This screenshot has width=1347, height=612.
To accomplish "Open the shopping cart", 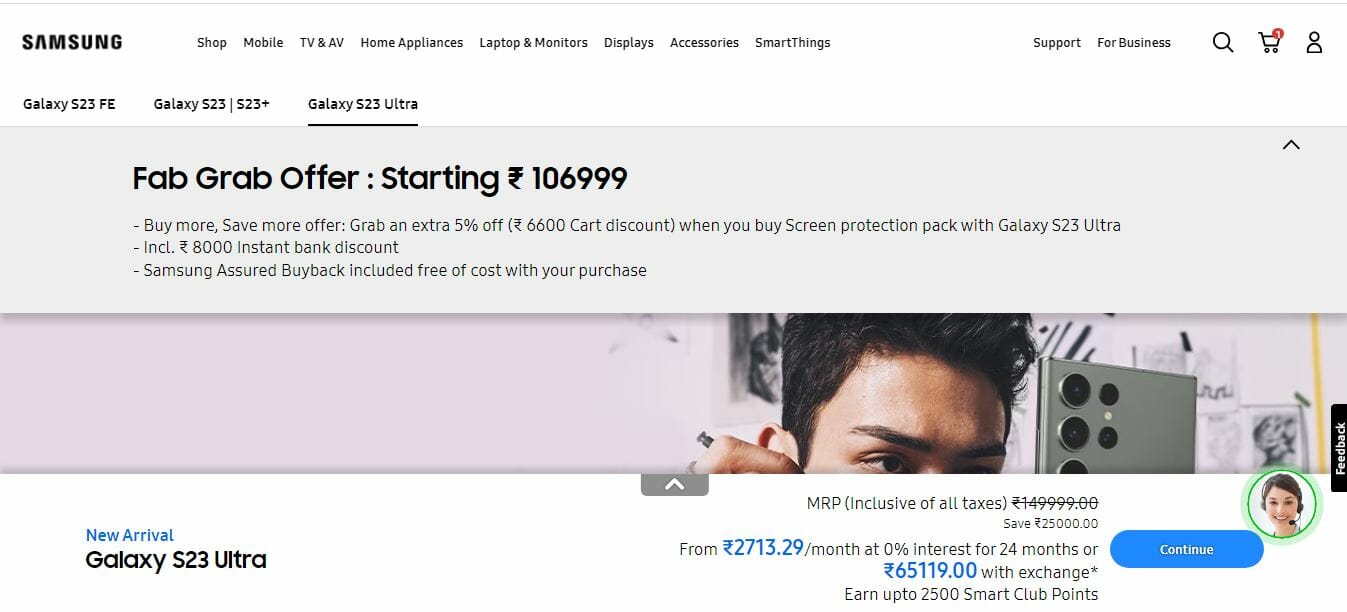I will pyautogui.click(x=1270, y=42).
